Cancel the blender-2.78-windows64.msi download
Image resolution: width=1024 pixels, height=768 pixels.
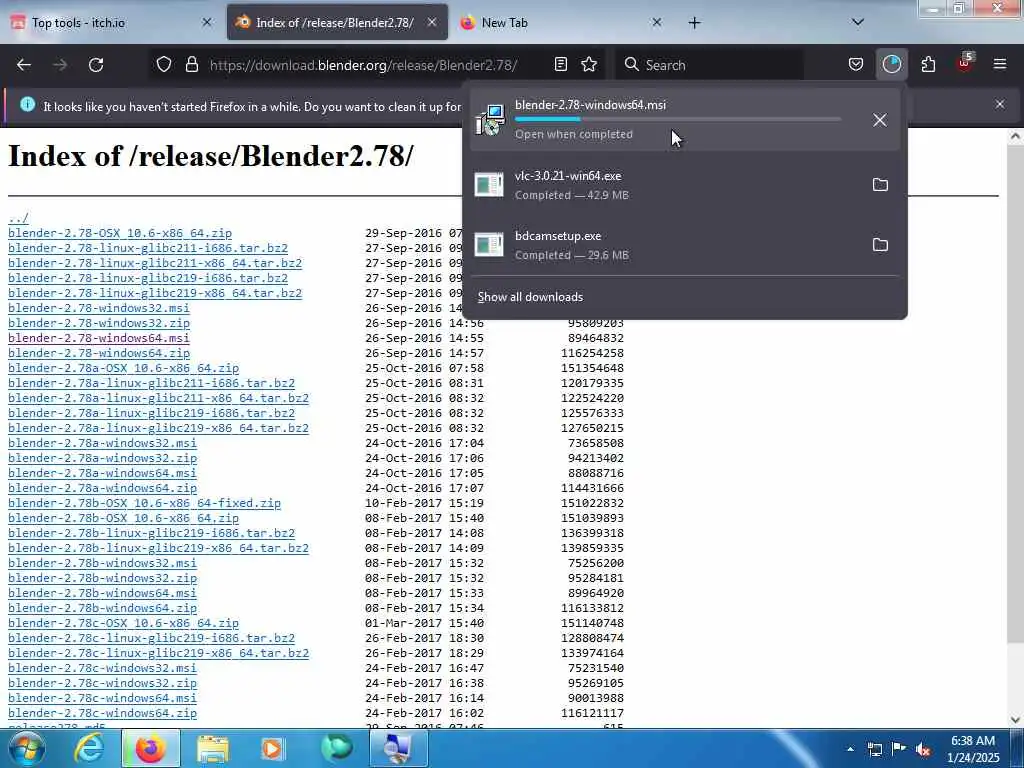pos(880,120)
